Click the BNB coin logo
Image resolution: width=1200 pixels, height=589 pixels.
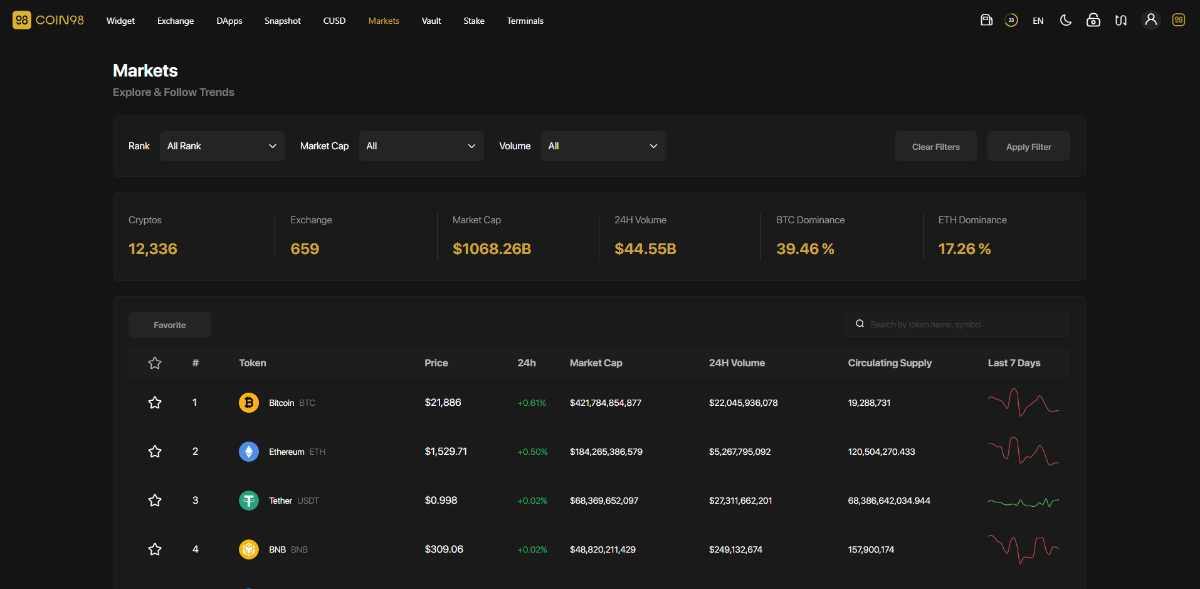tap(249, 549)
